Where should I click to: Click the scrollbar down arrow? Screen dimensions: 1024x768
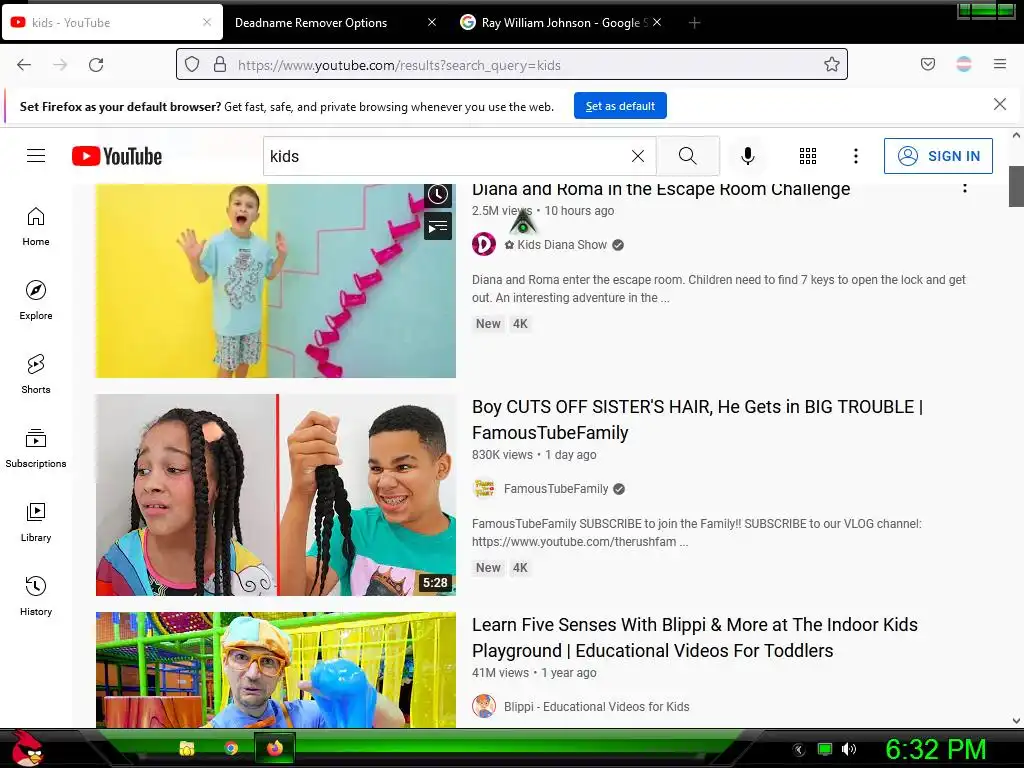tap(1016, 721)
